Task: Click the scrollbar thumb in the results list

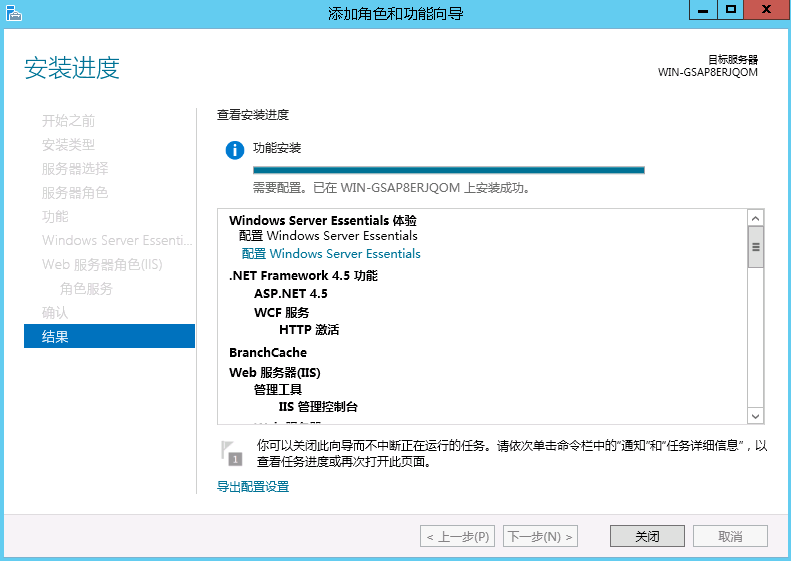Action: click(756, 247)
